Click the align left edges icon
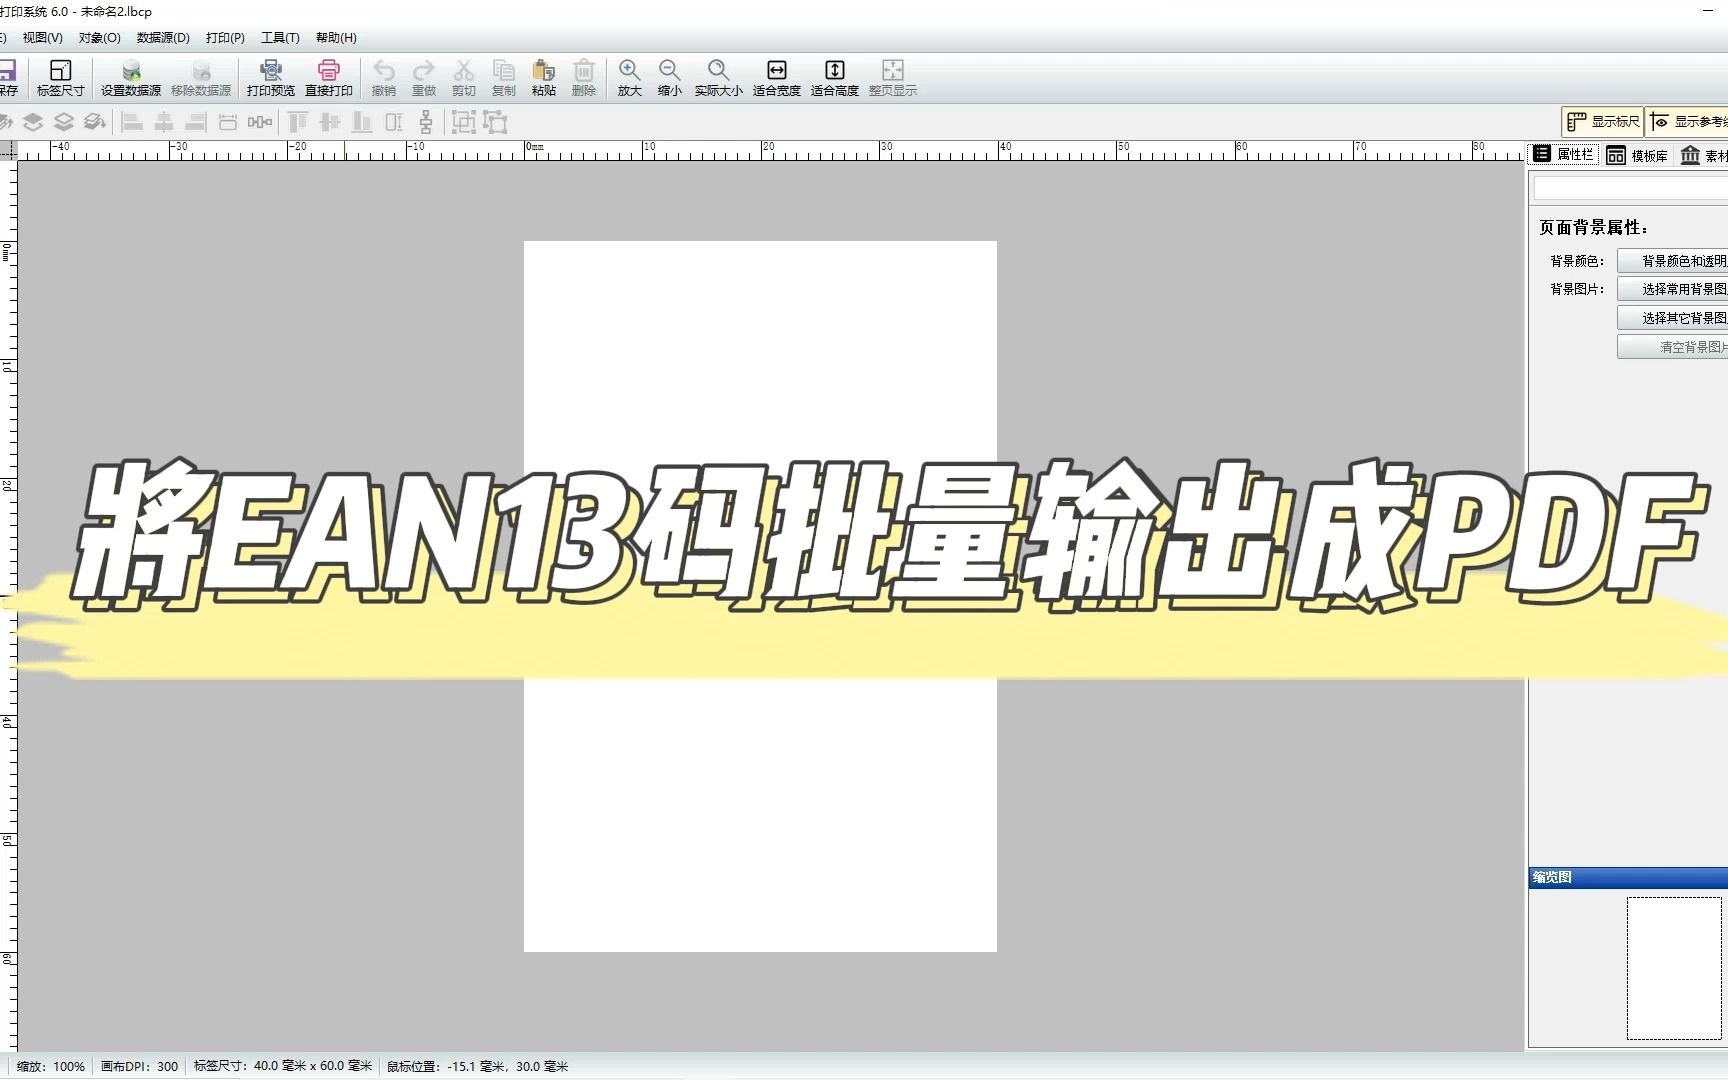 pos(132,122)
